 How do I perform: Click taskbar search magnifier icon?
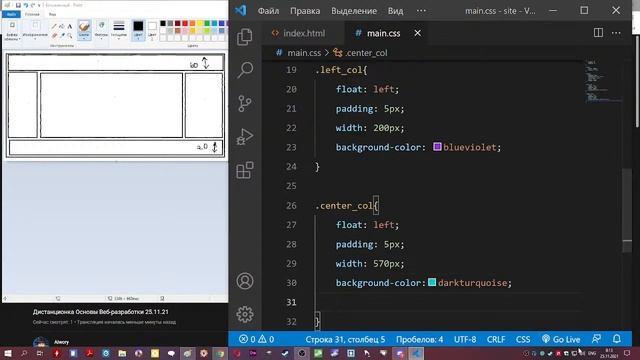pyautogui.click(x=24, y=353)
